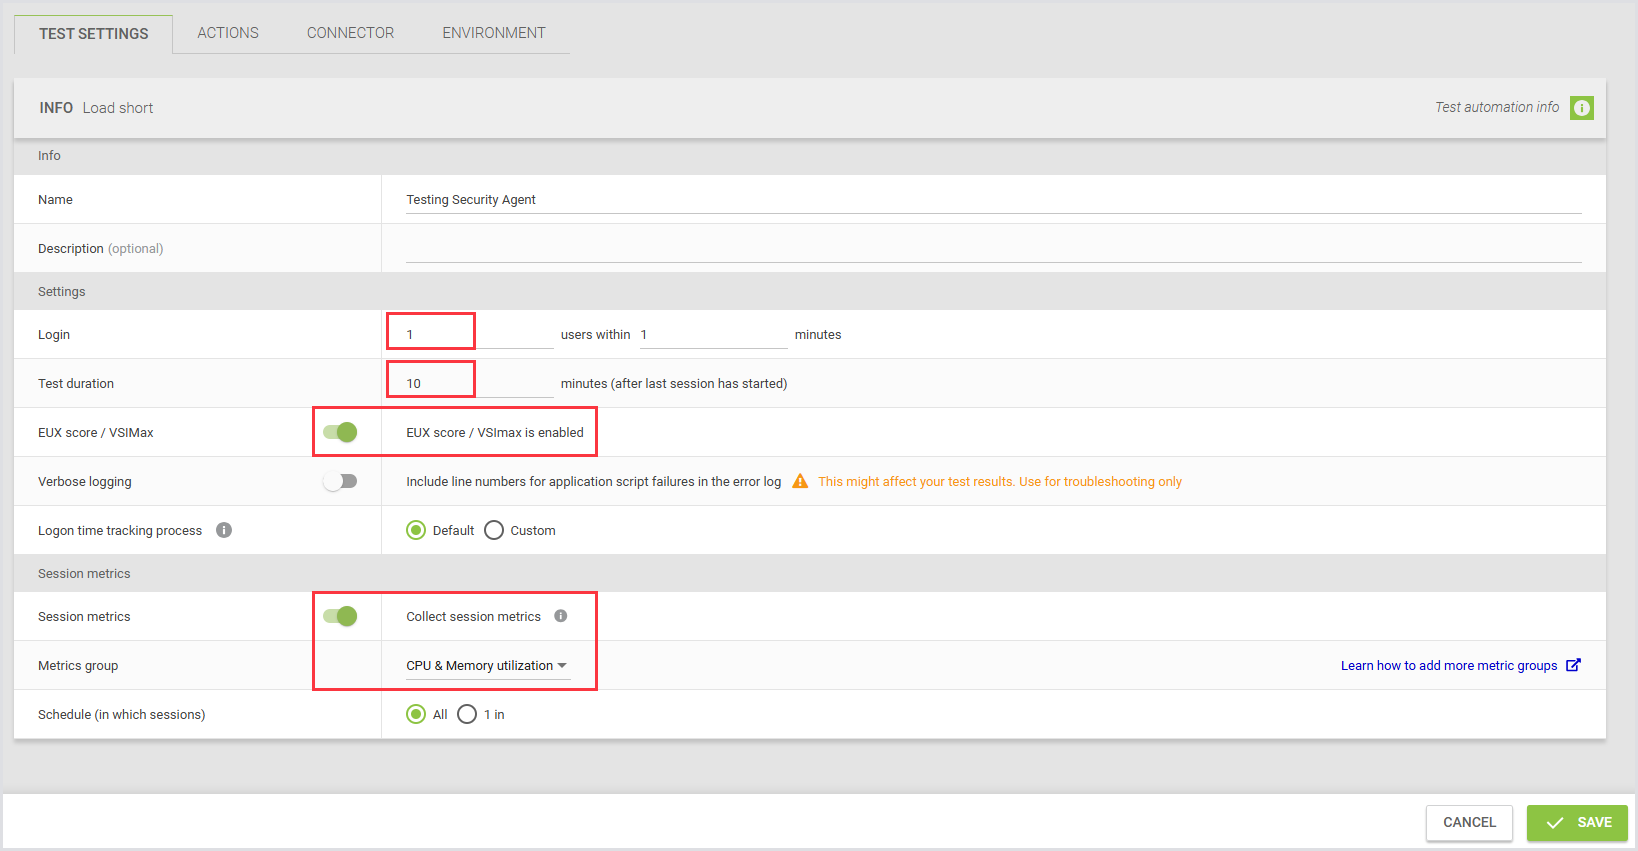Viewport: 1638px width, 851px height.
Task: Open the CPU & Memory utilization dropdown
Action: tap(487, 666)
